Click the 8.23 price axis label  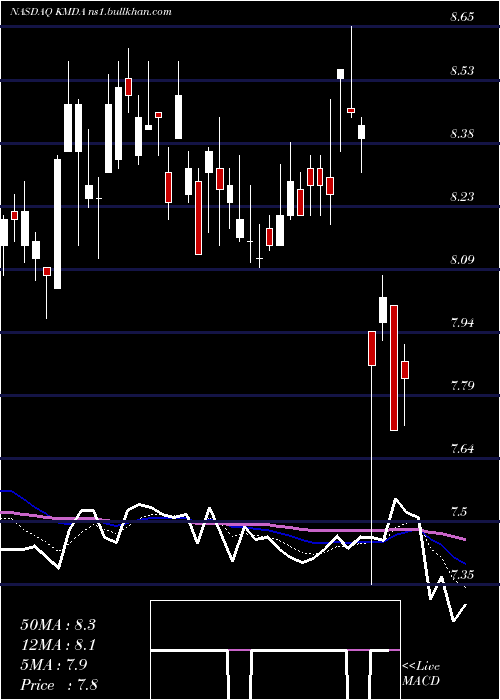(462, 196)
